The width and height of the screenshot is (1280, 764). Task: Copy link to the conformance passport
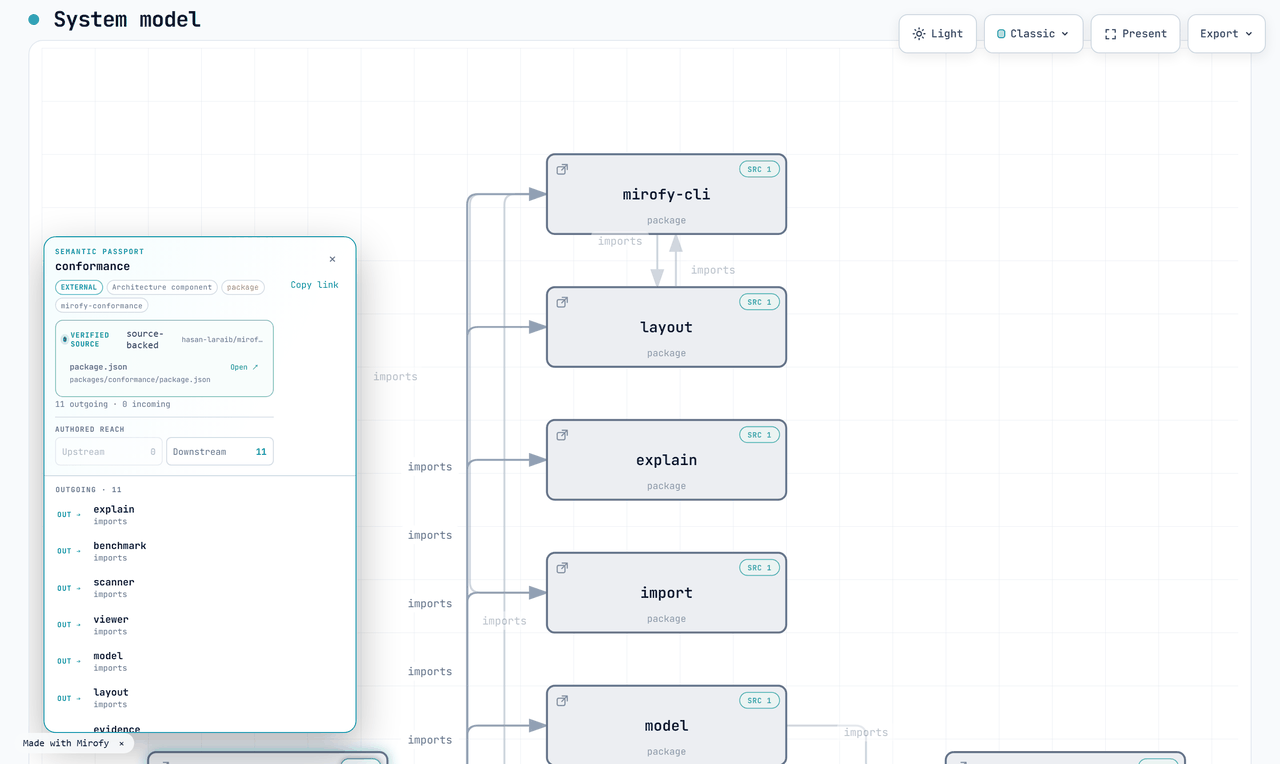314,285
